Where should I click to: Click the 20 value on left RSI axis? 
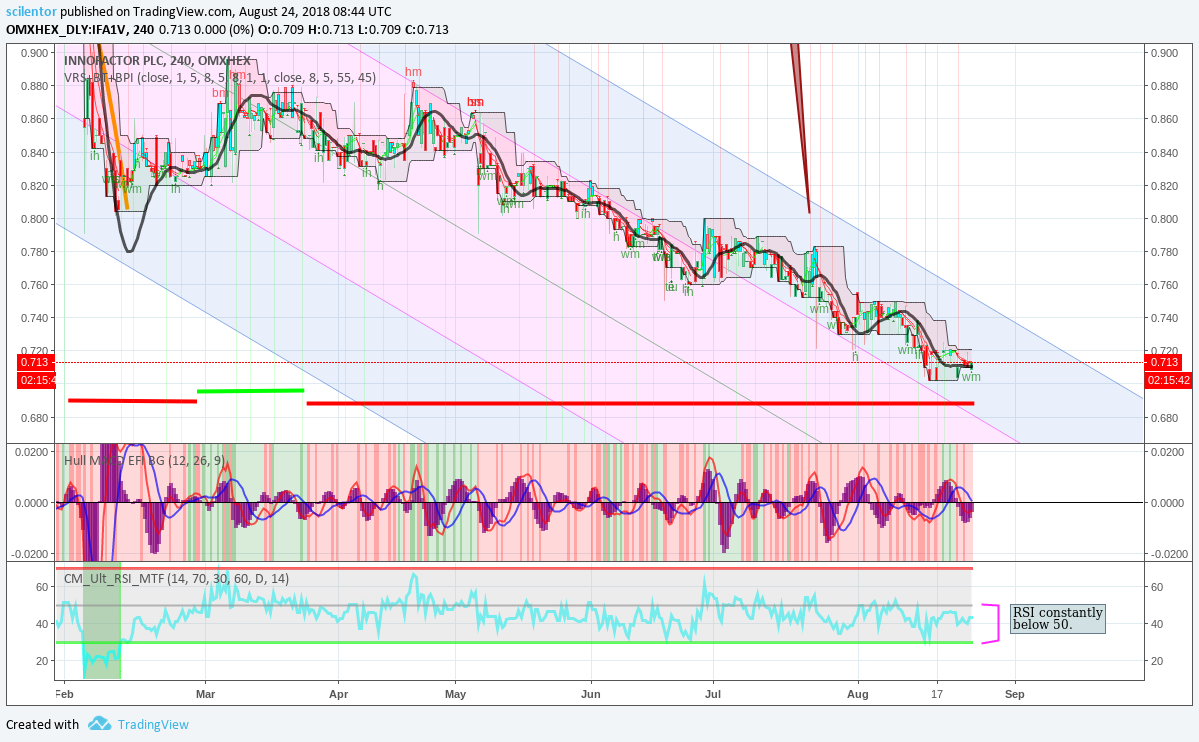click(43, 661)
